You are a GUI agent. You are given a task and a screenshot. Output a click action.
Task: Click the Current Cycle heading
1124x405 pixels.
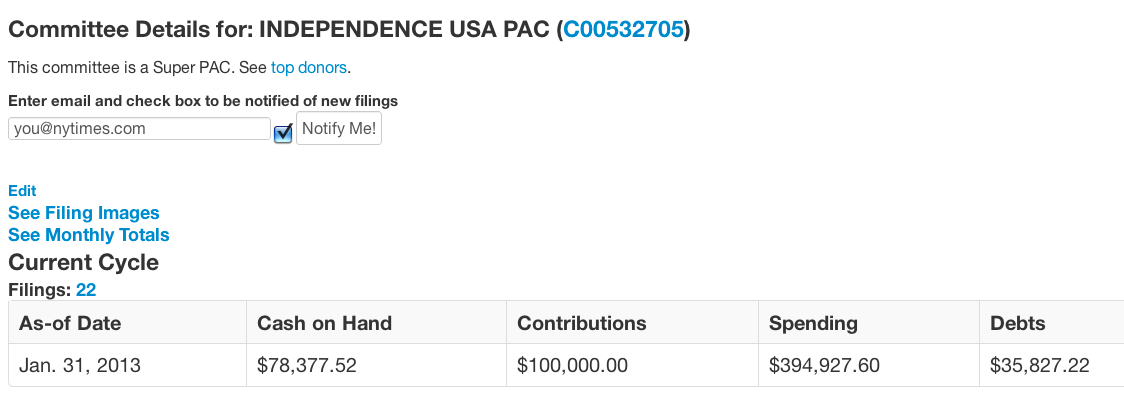coord(83,263)
